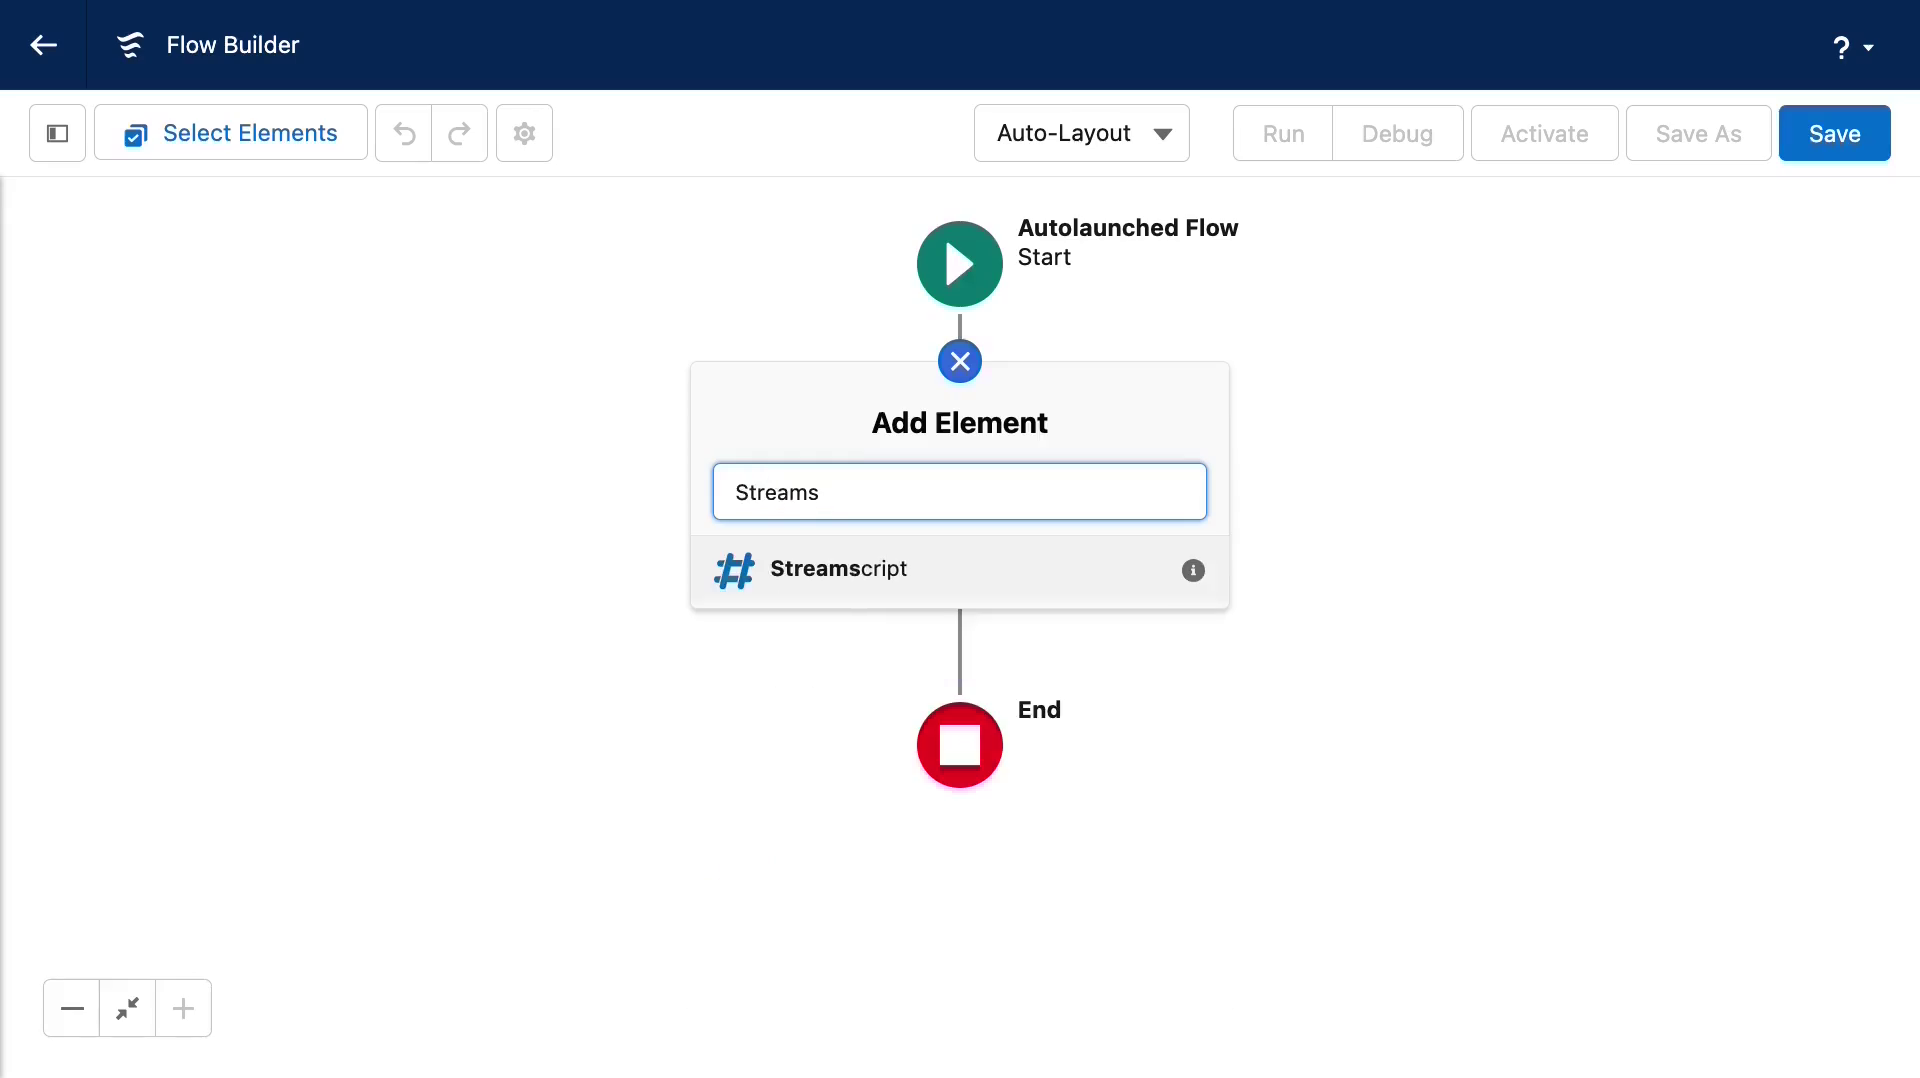
Task: Toggle the left toolbox panel
Action: tap(57, 133)
